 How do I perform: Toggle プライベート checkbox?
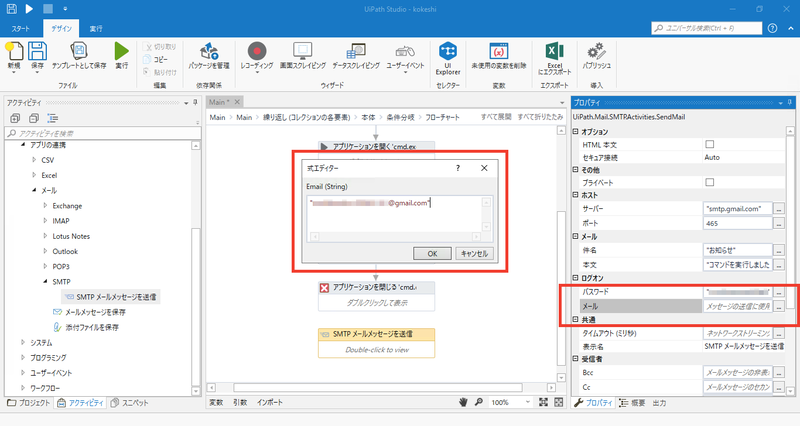(709, 182)
